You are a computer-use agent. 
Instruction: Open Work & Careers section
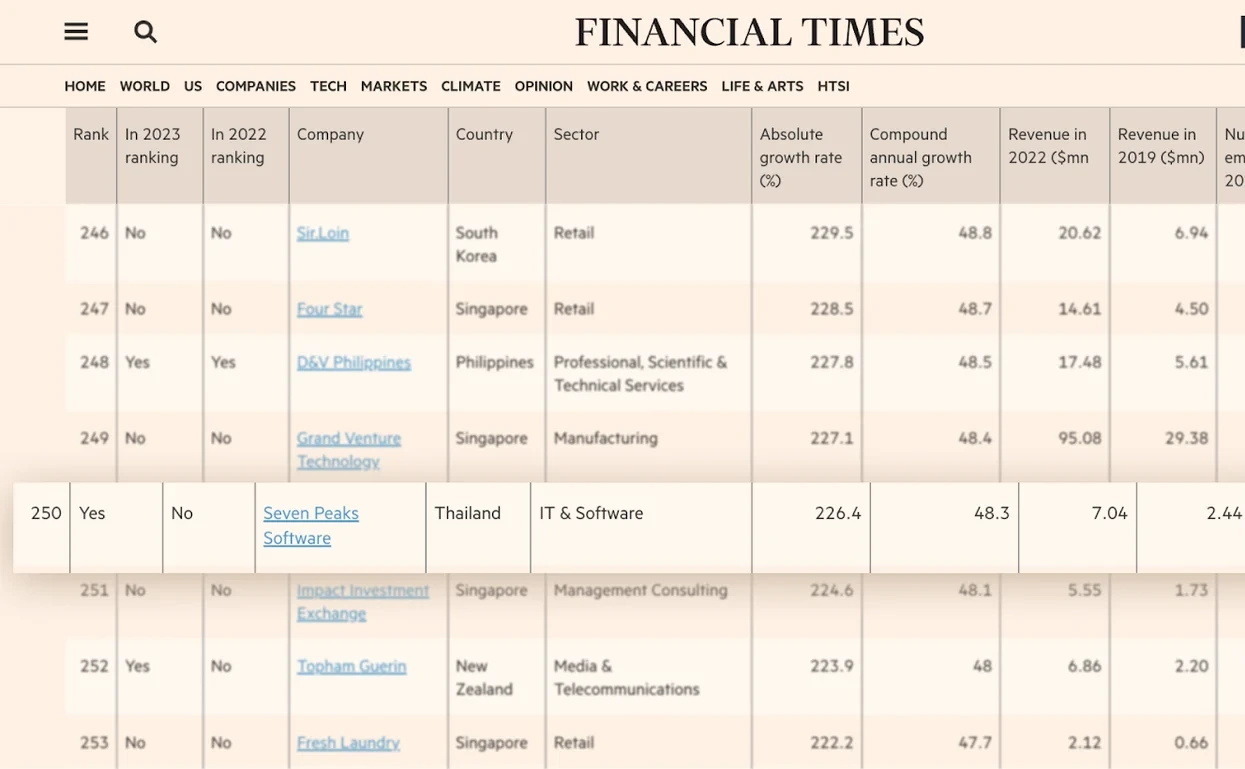pos(647,86)
